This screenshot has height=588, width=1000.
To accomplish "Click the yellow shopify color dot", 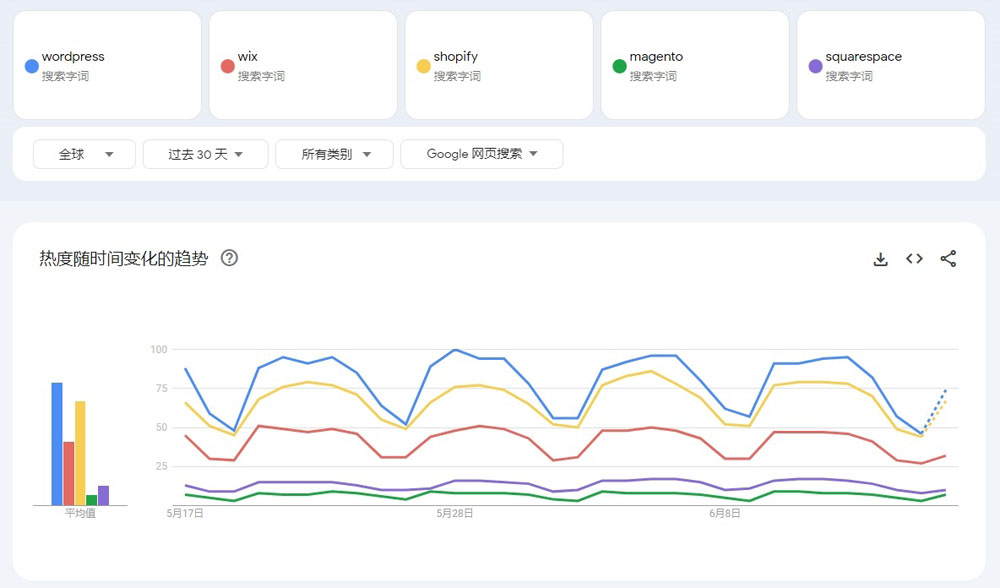I will click(x=423, y=66).
